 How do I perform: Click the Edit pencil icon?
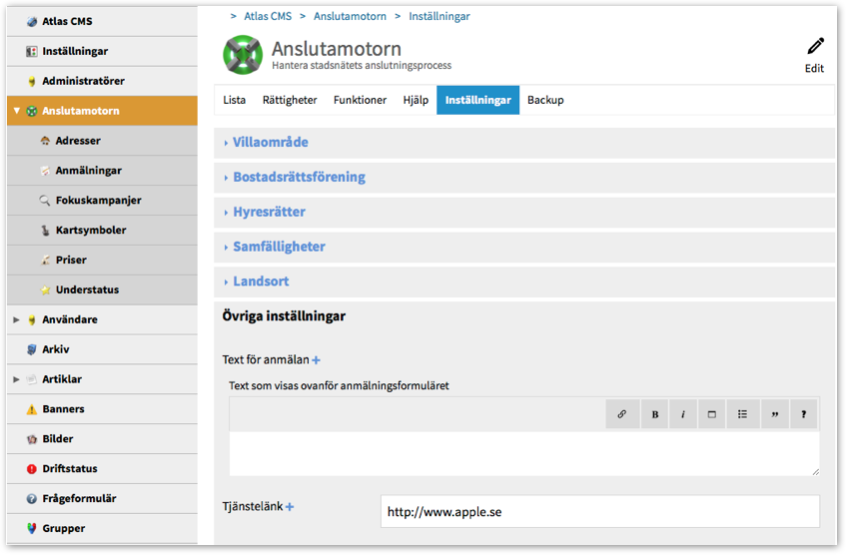click(815, 47)
